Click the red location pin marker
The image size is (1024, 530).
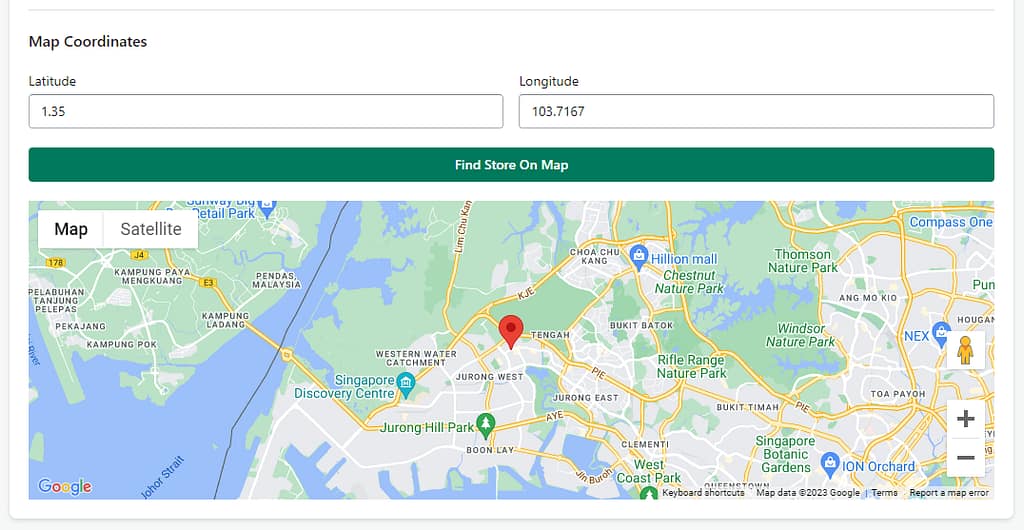(511, 330)
